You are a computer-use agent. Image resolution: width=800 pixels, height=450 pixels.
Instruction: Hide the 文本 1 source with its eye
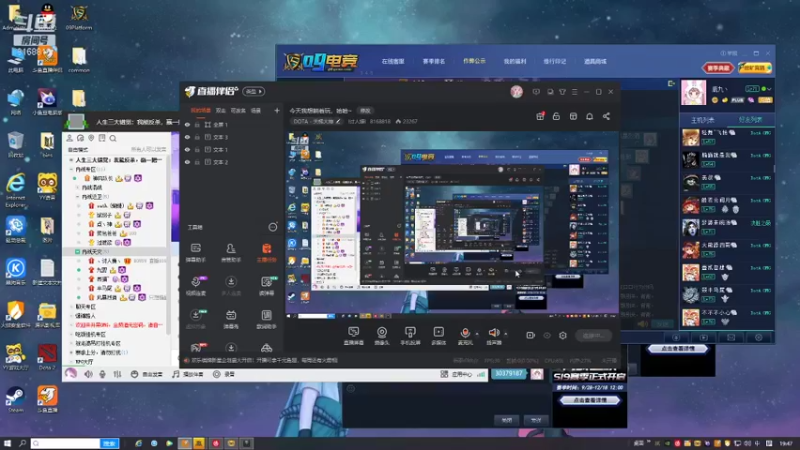click(187, 149)
